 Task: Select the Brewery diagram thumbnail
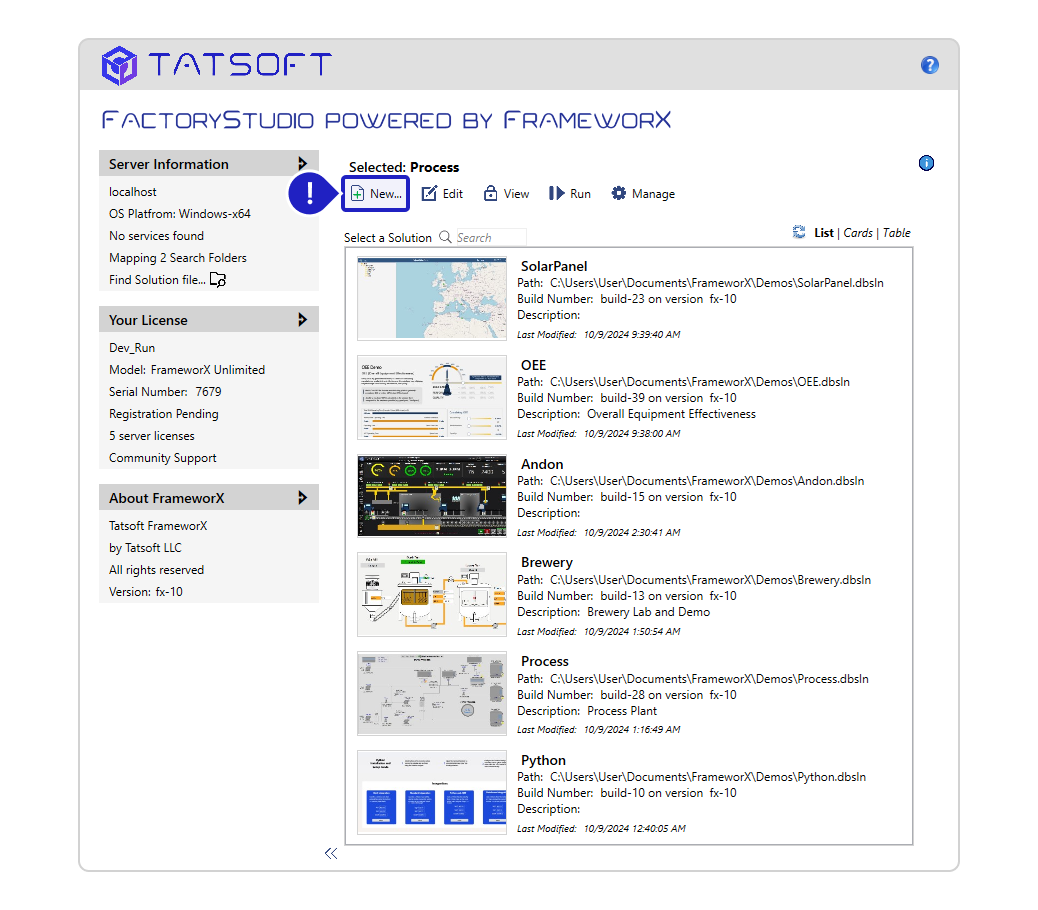[432, 594]
